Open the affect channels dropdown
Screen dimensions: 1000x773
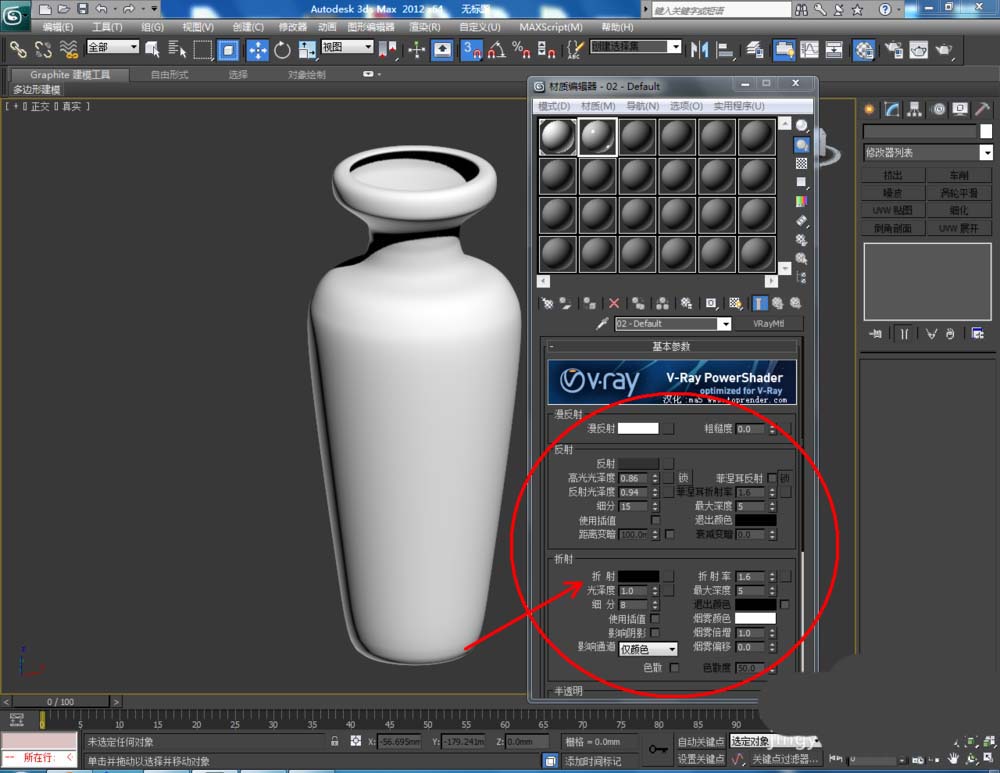tap(647, 649)
